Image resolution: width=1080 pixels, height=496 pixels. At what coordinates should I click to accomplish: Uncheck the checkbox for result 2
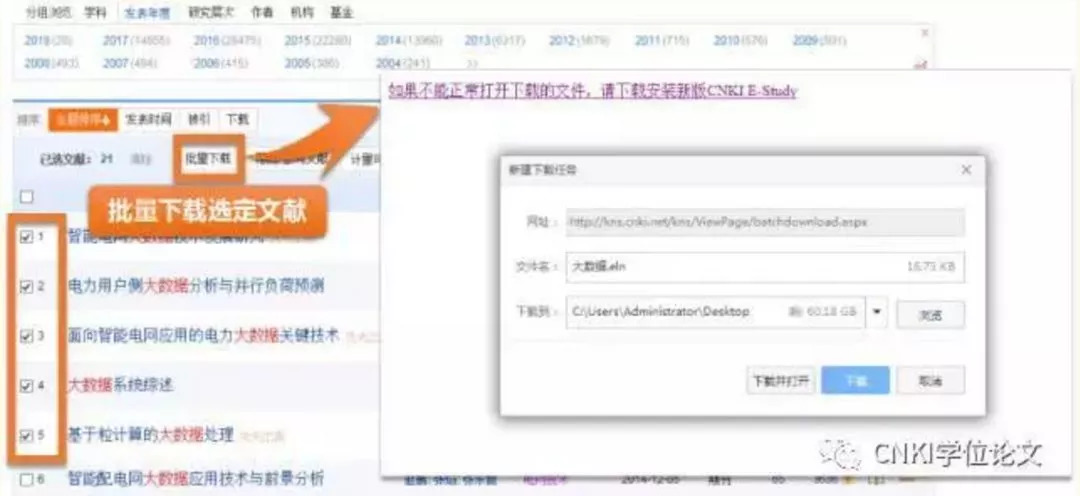click(x=26, y=286)
